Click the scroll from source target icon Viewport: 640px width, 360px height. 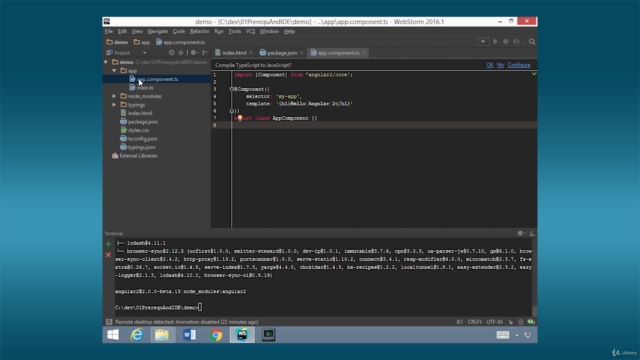(171, 53)
